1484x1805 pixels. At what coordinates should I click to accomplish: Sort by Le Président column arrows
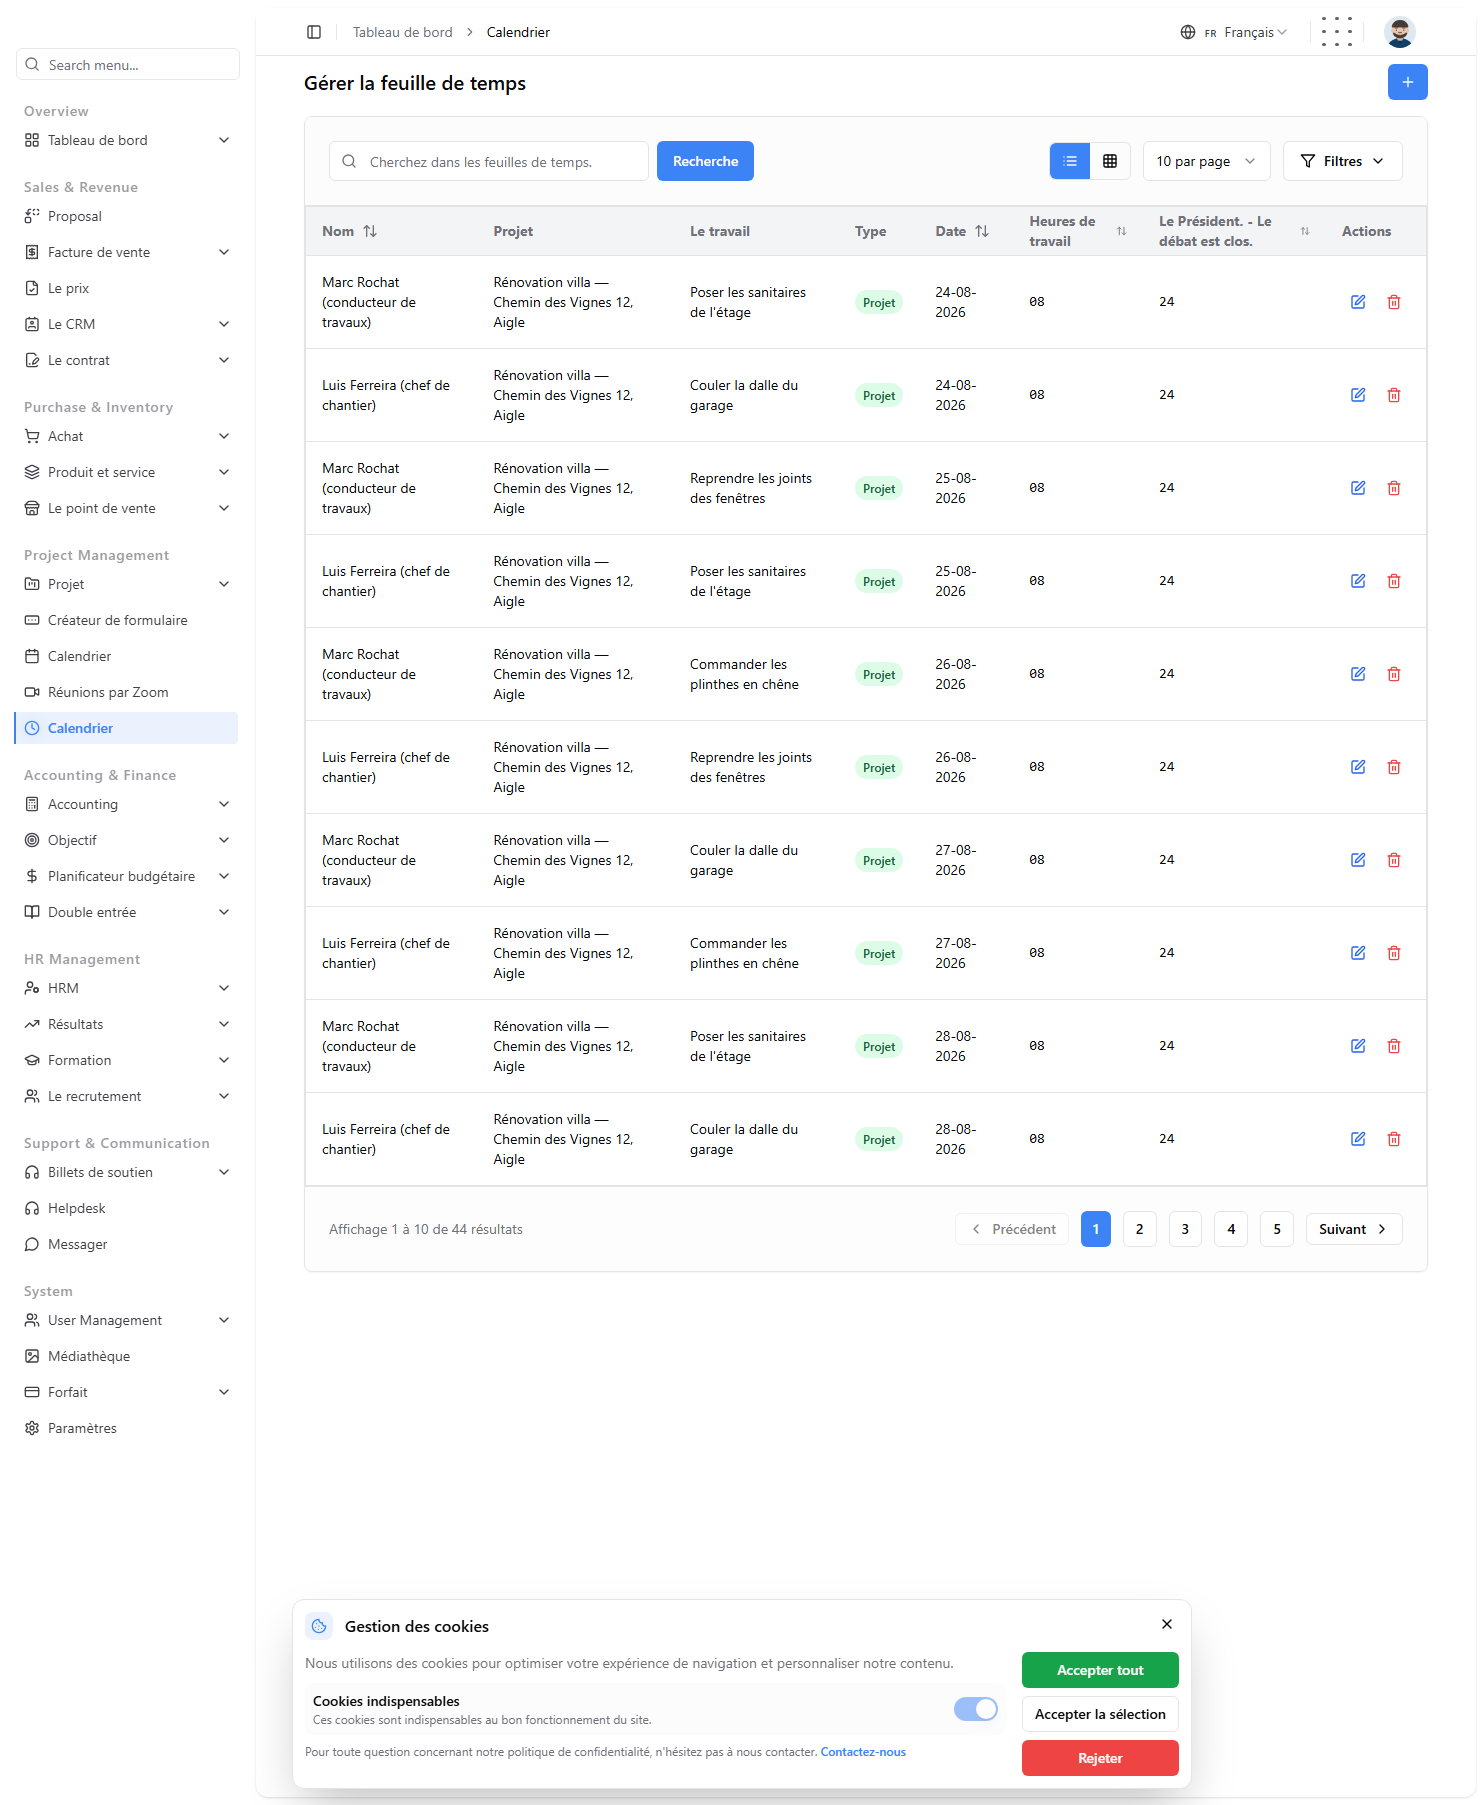tap(1304, 231)
